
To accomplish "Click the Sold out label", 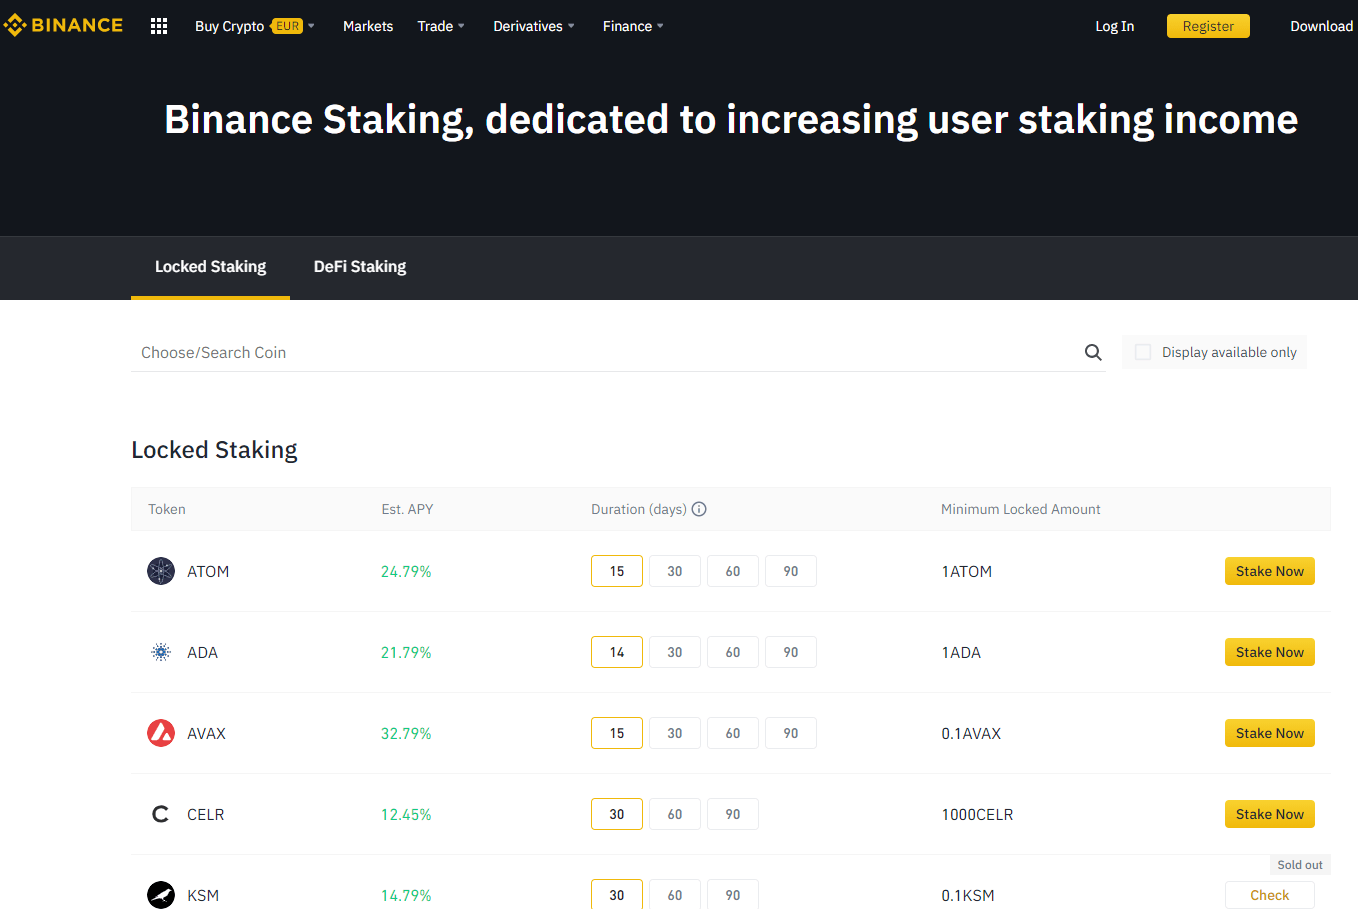I will [1300, 865].
